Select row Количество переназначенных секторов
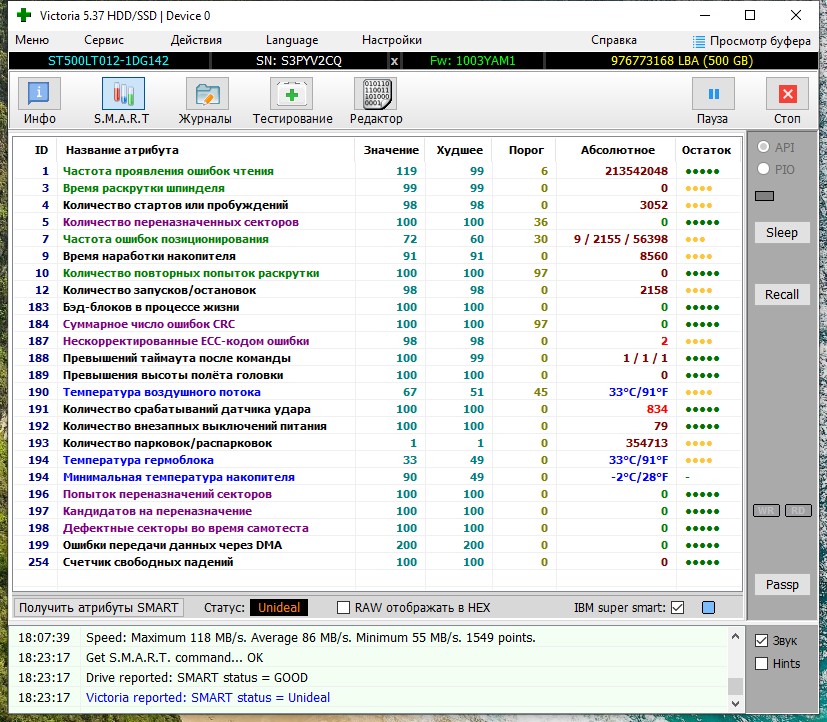827x722 pixels. (377, 222)
